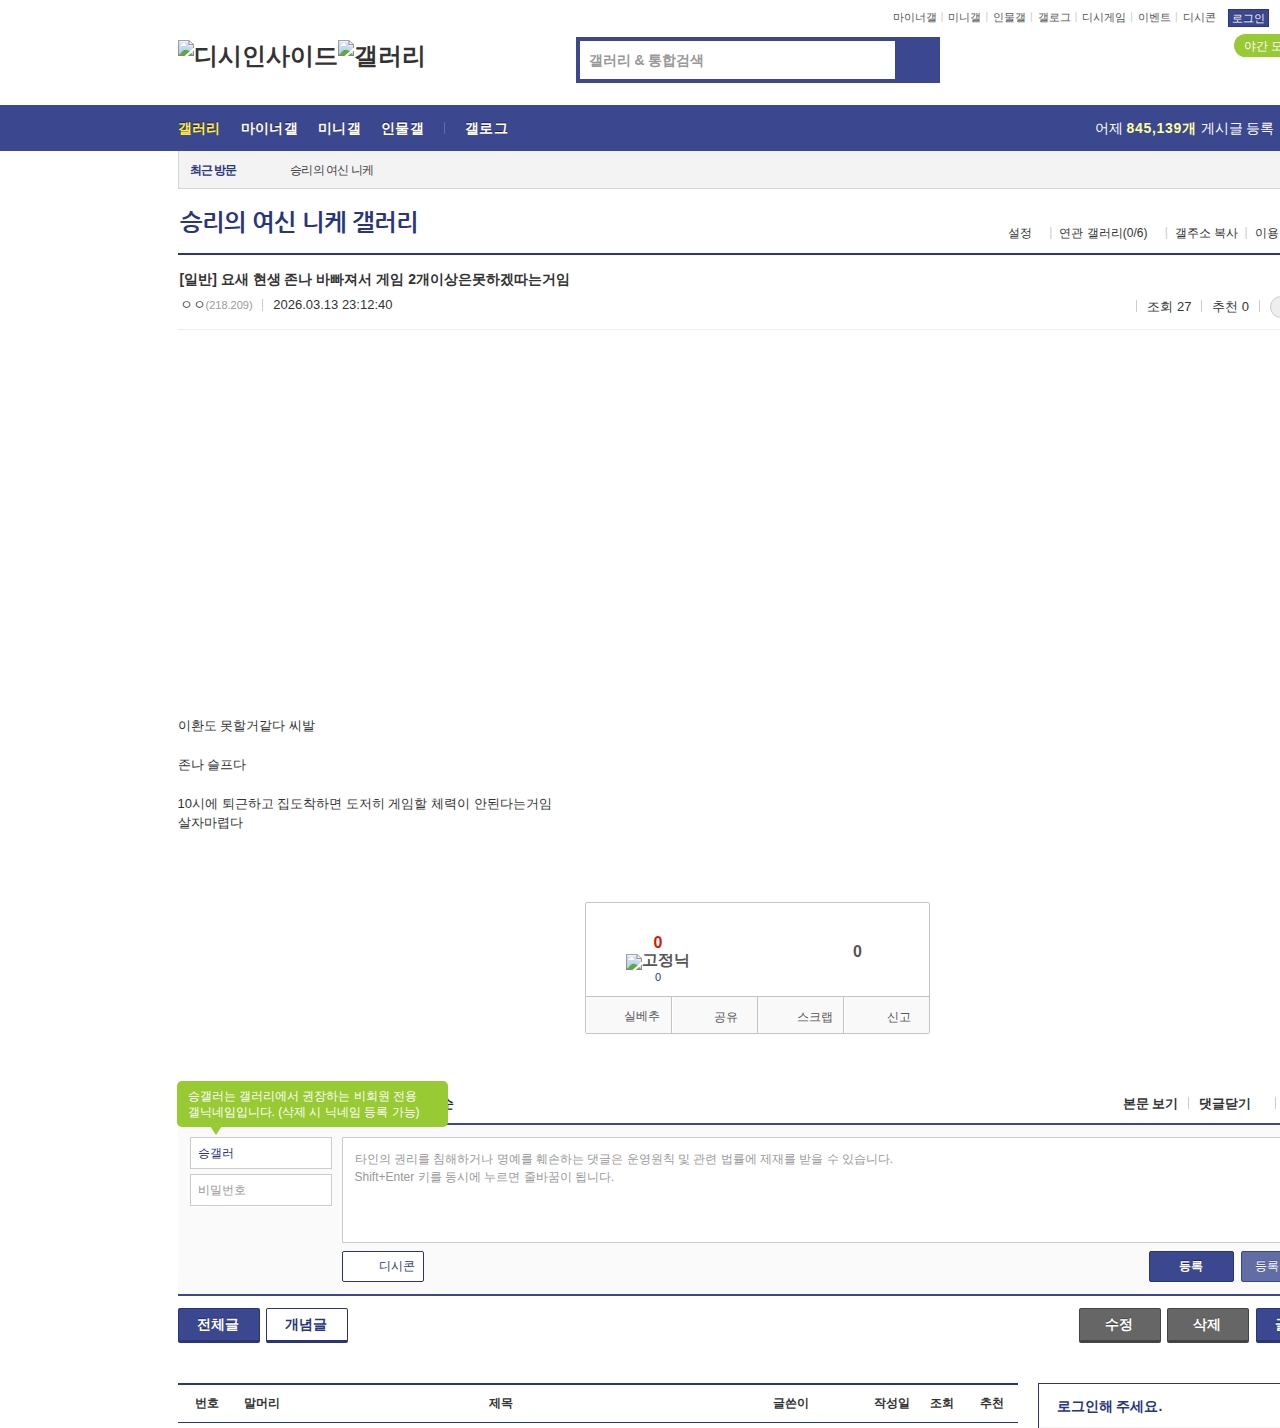
Task: Click the 스크랩 scrap button
Action: coord(801,1015)
